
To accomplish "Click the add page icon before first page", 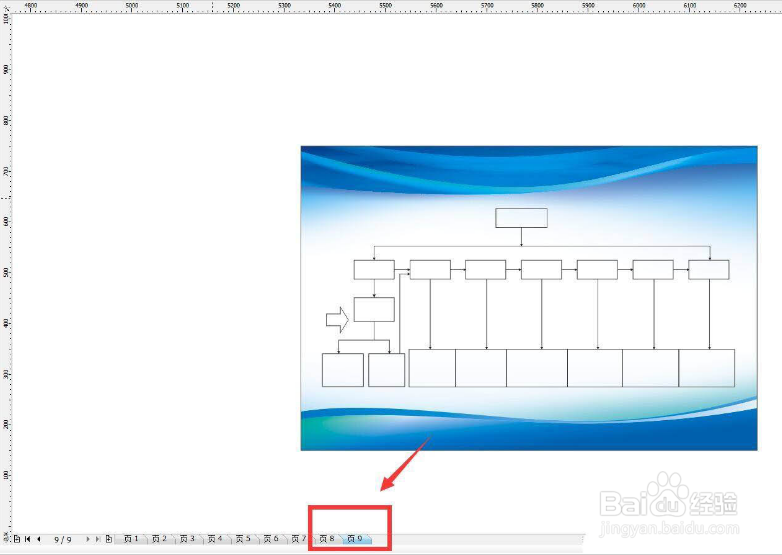I will pyautogui.click(x=17, y=539).
